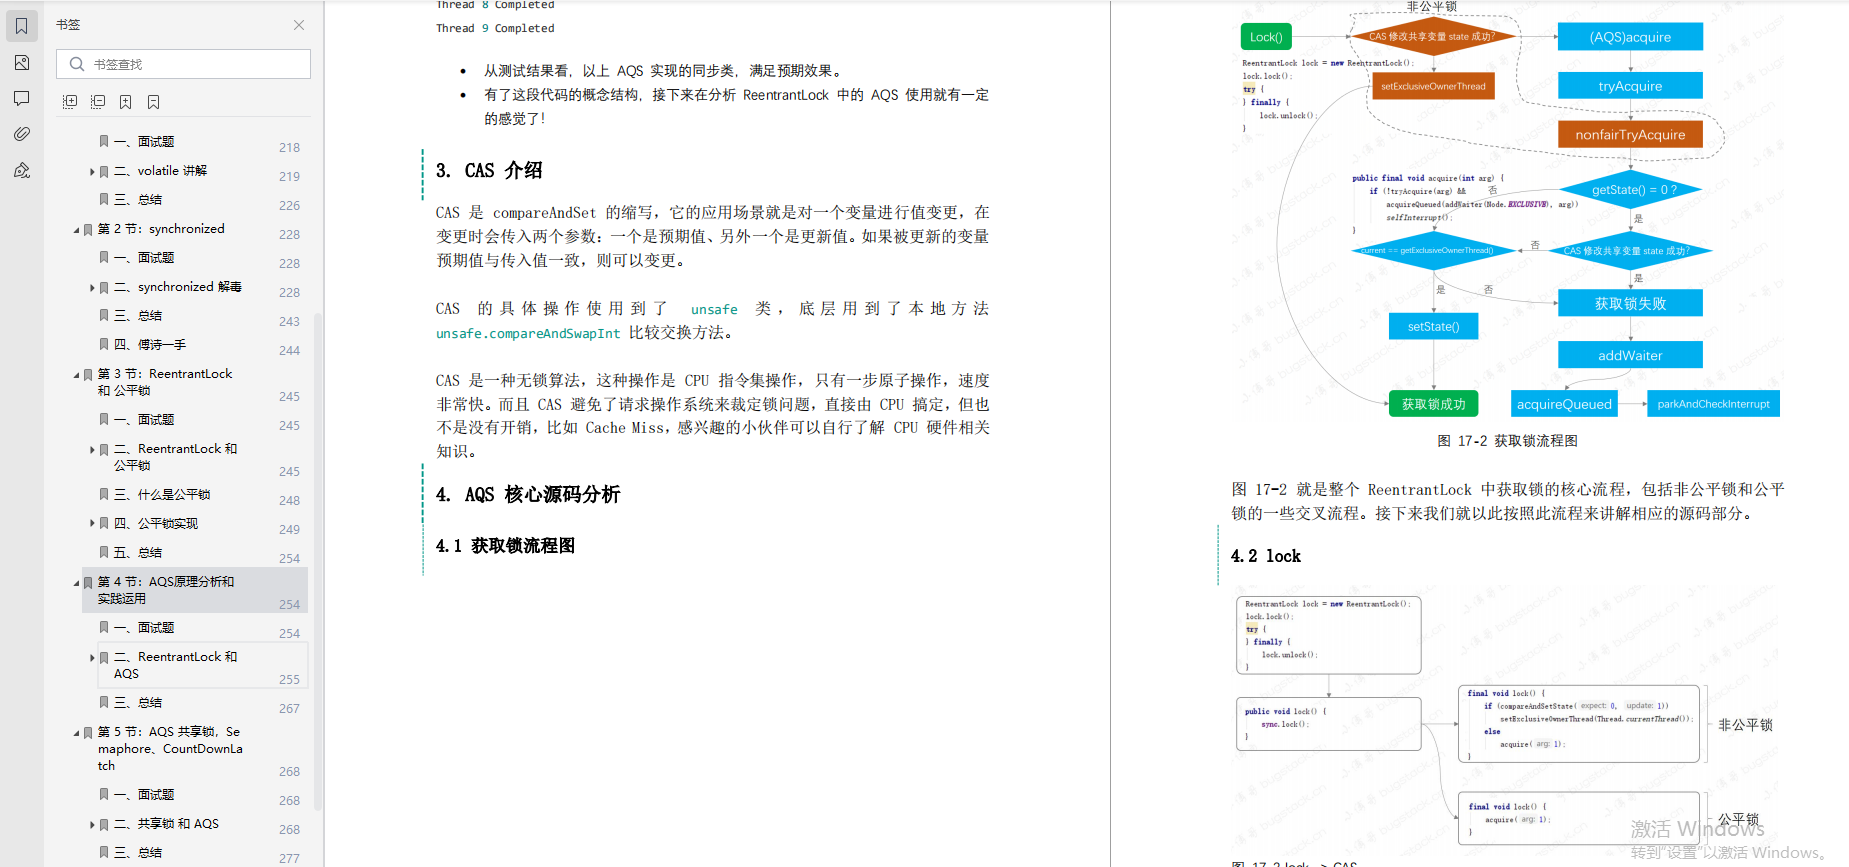Click the parkAndCheckInterrupt flowchart box
1849x867 pixels.
point(1713,404)
